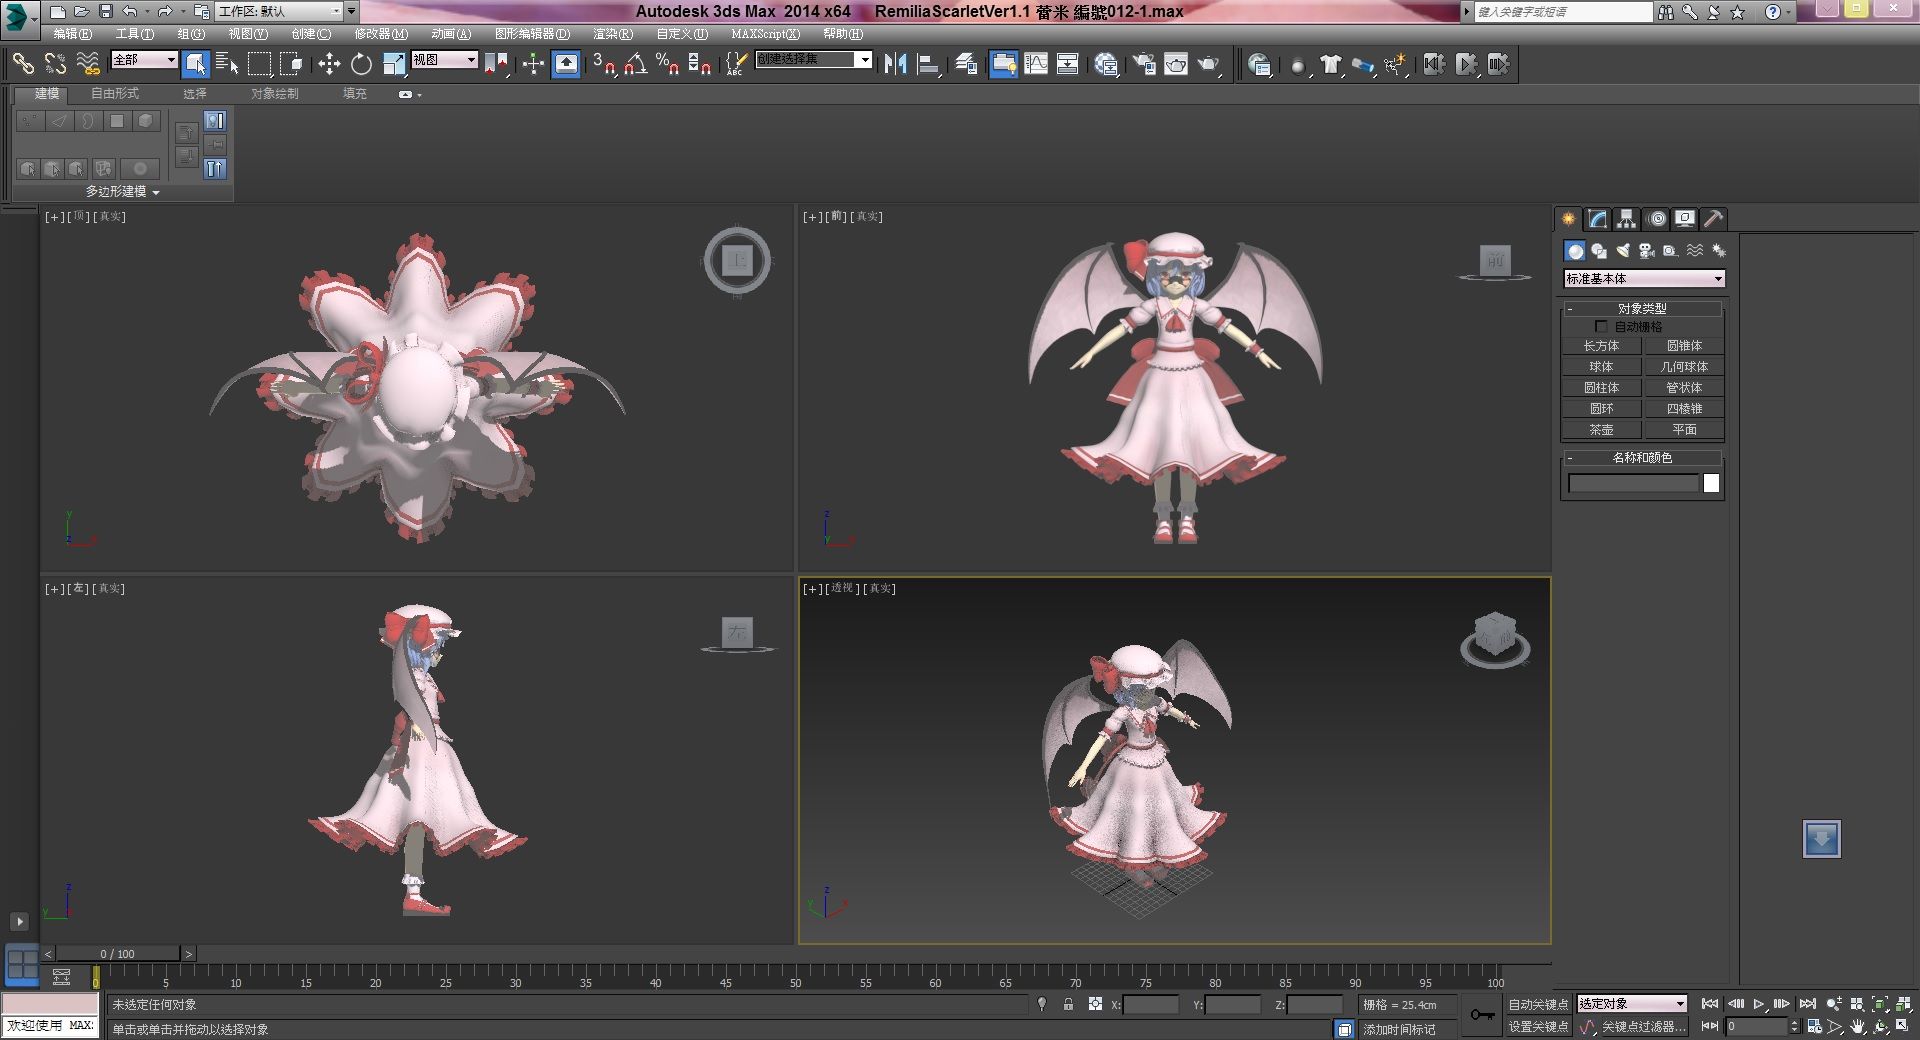1920x1040 pixels.
Task: Open the Select by Name tool
Action: 227,64
